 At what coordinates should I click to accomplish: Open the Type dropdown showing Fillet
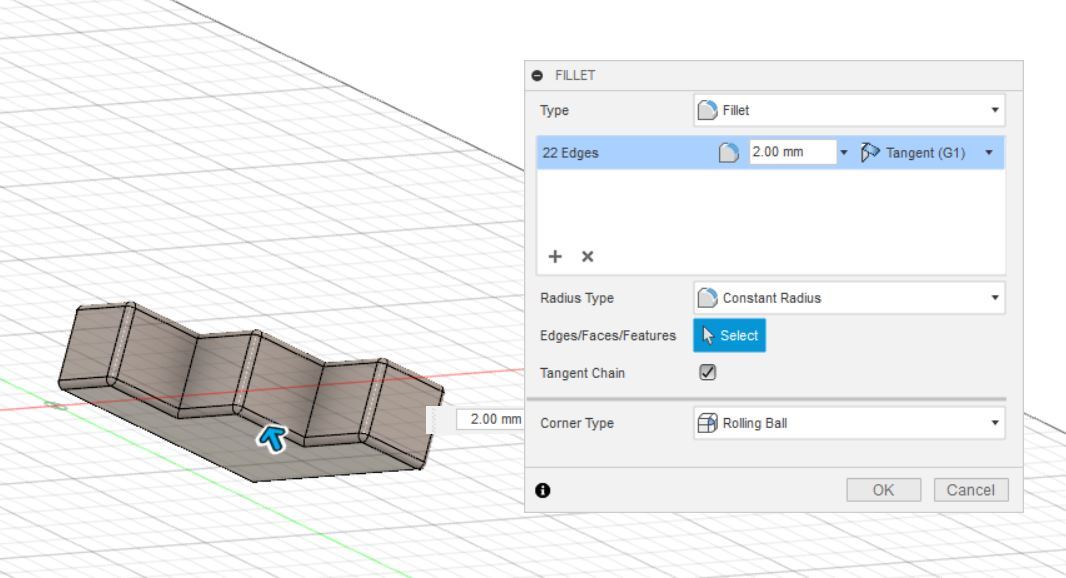click(x=849, y=110)
